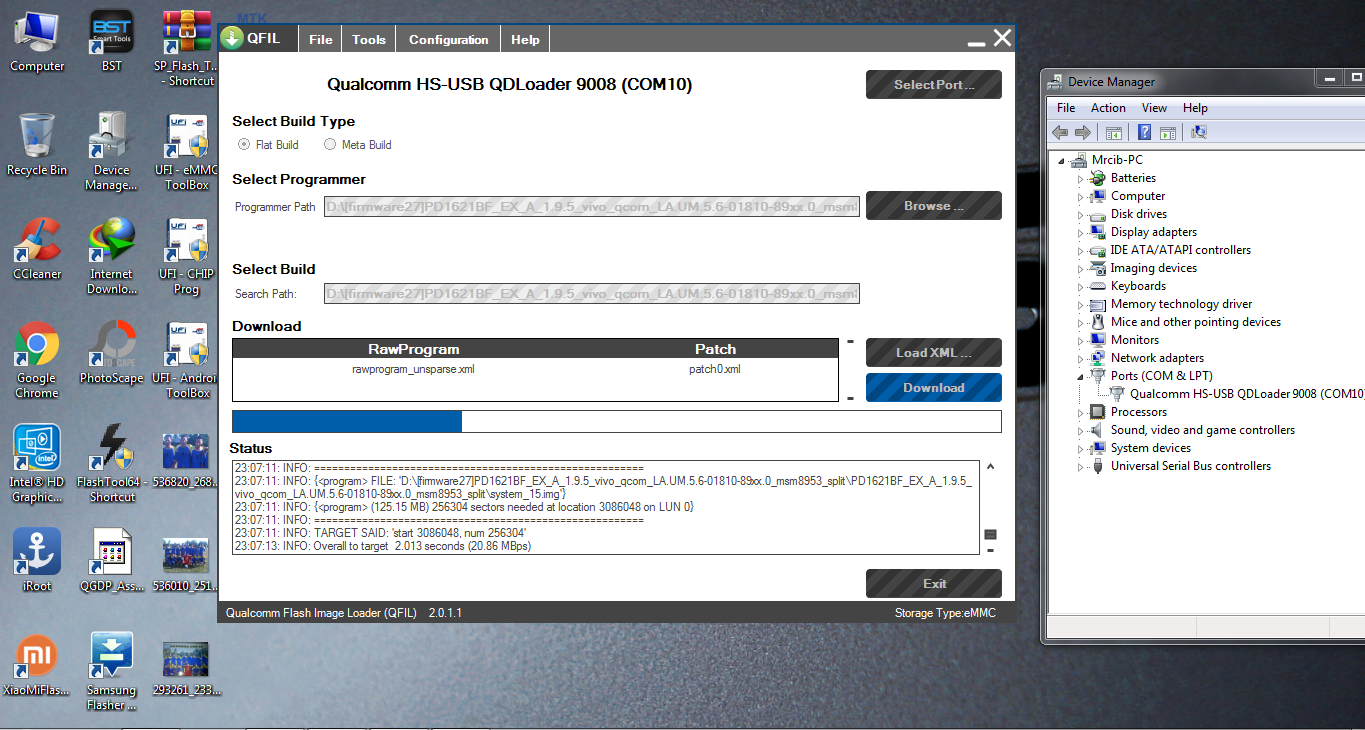Viewport: 1365px width, 730px height.
Task: Open the Computer desktop icon
Action: [37, 42]
